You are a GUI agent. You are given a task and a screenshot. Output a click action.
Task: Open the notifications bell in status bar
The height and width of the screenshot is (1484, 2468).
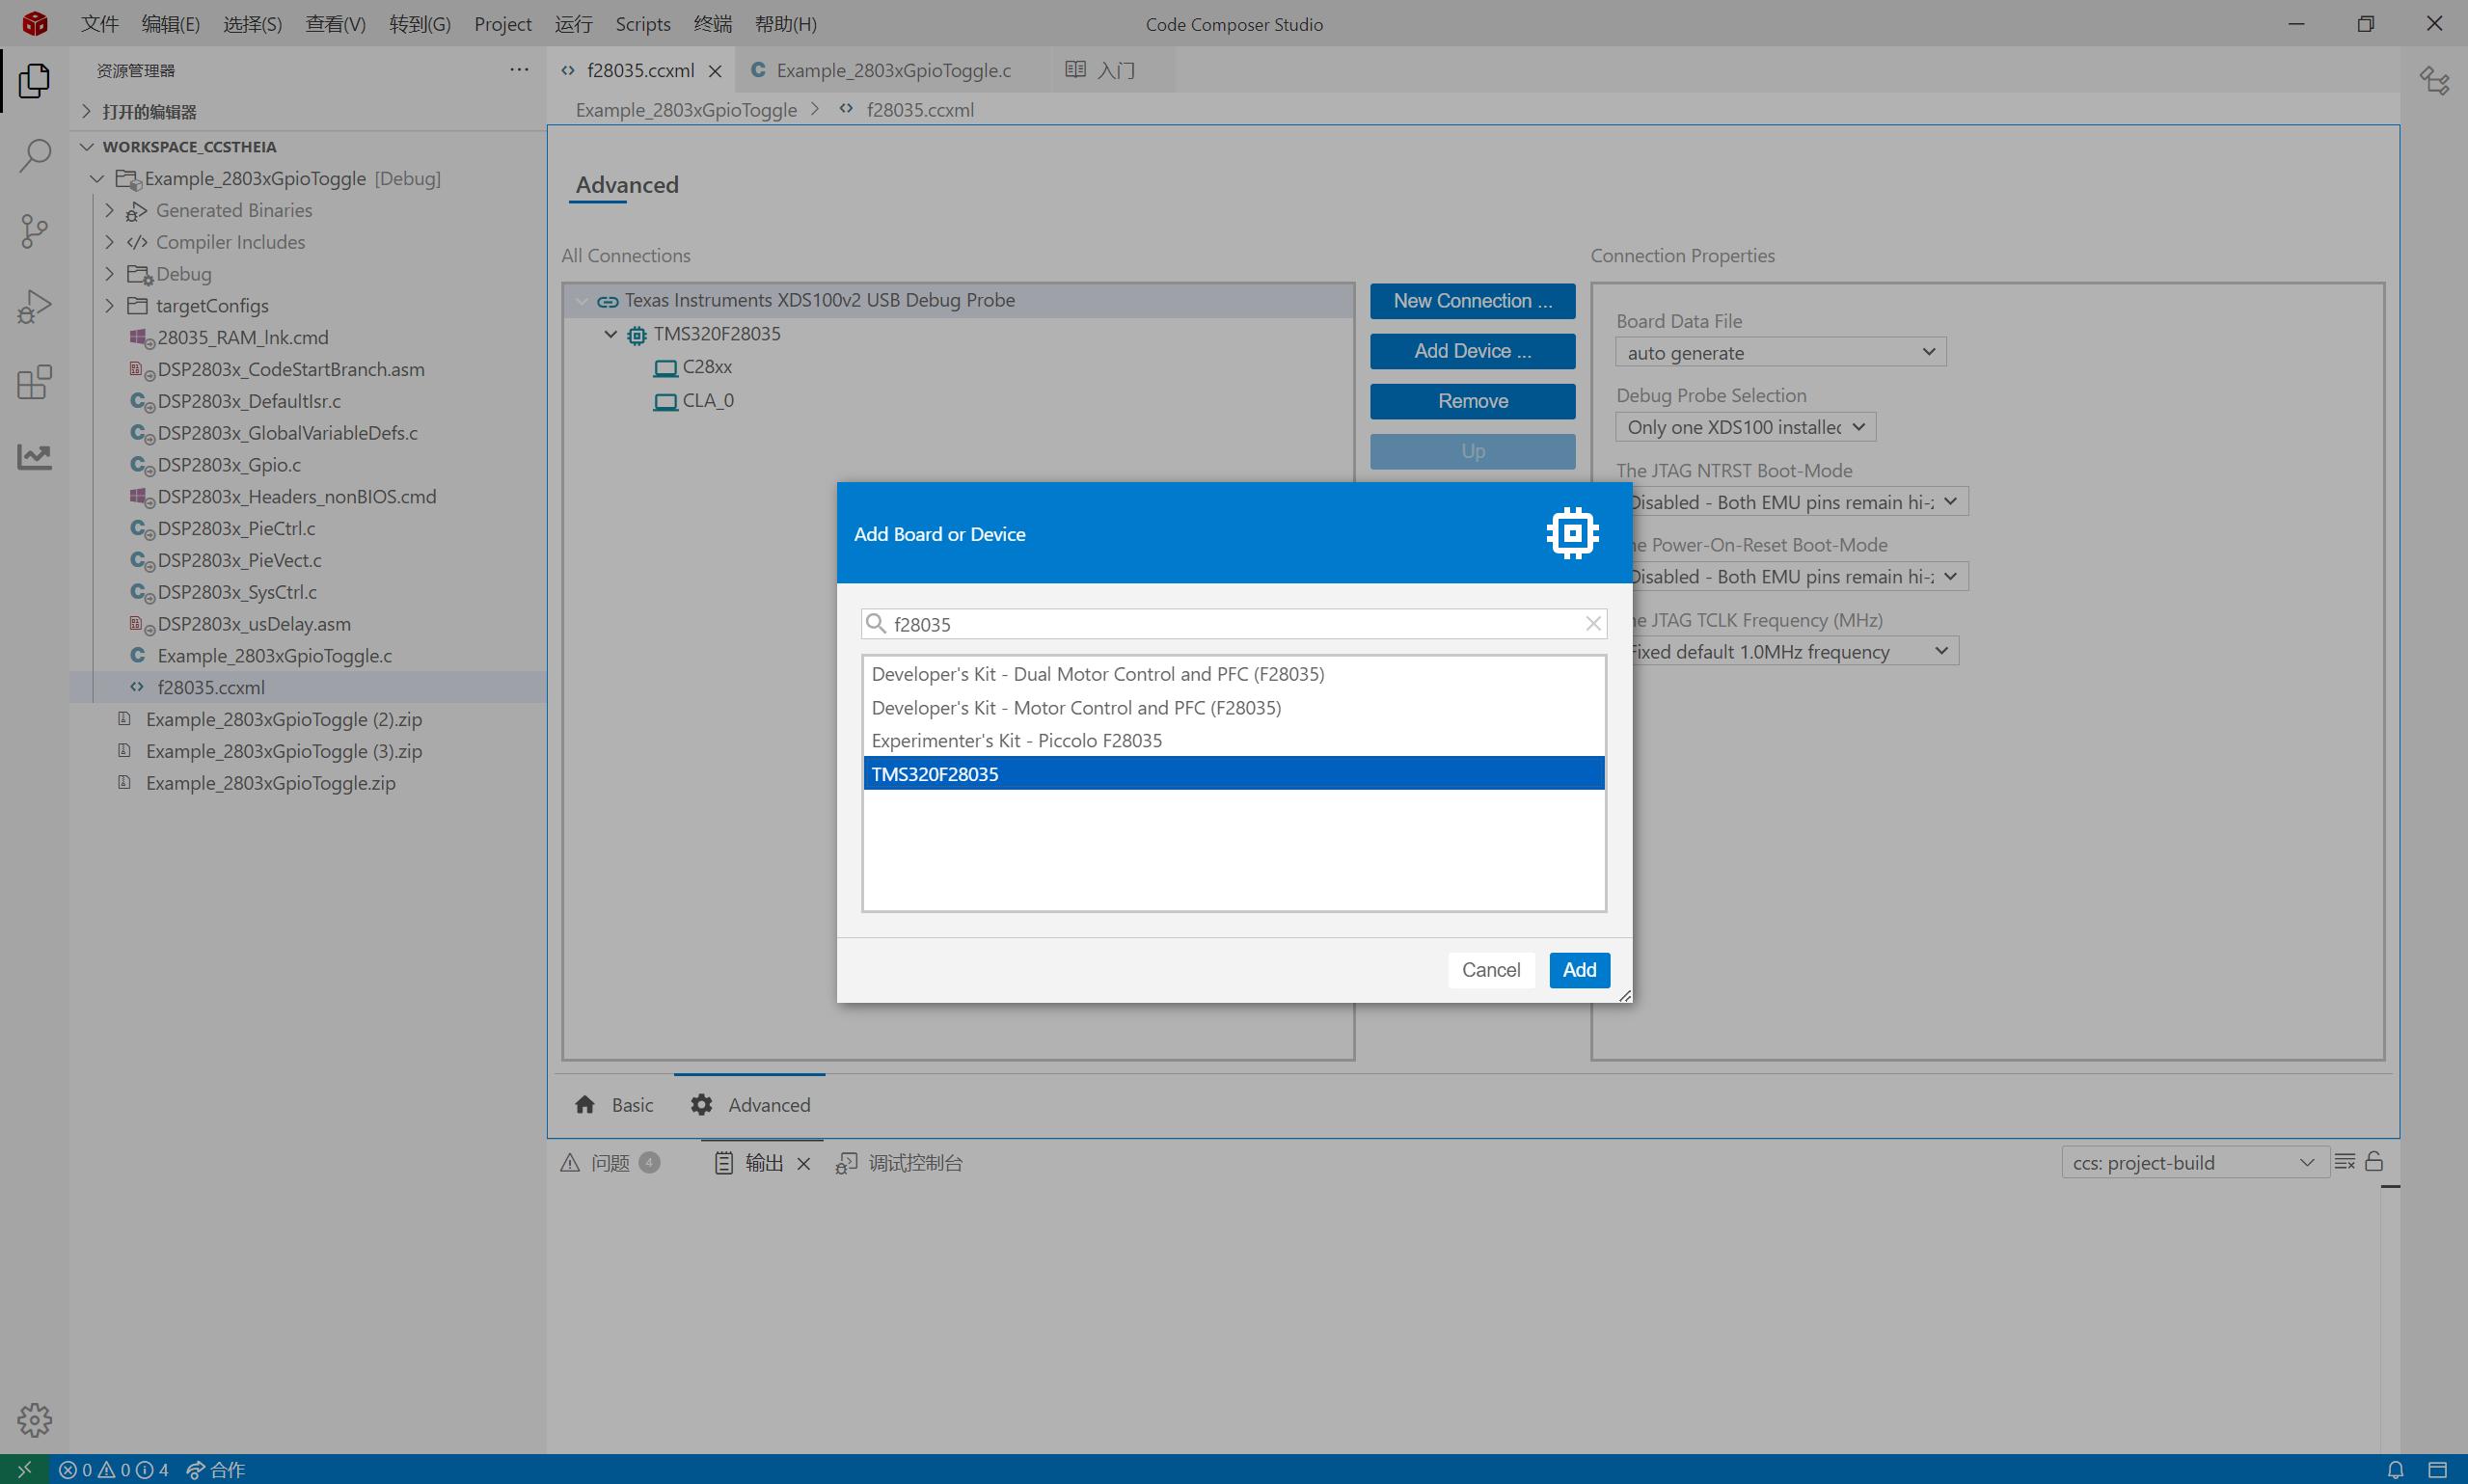(x=2395, y=1469)
